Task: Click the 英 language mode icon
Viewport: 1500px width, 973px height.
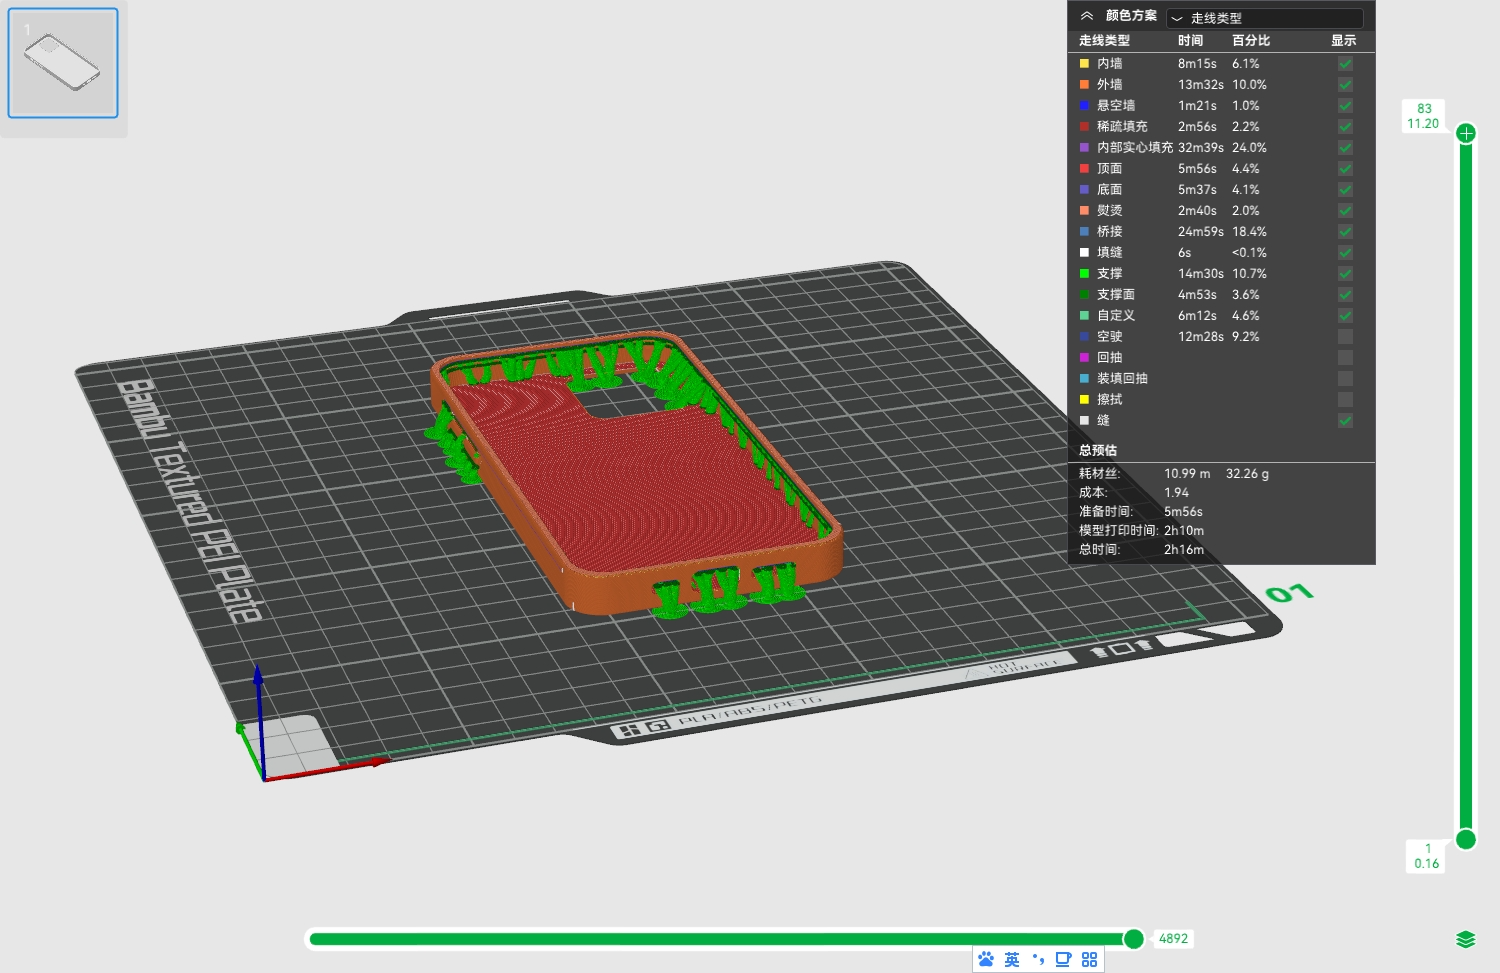Action: coord(1012,959)
